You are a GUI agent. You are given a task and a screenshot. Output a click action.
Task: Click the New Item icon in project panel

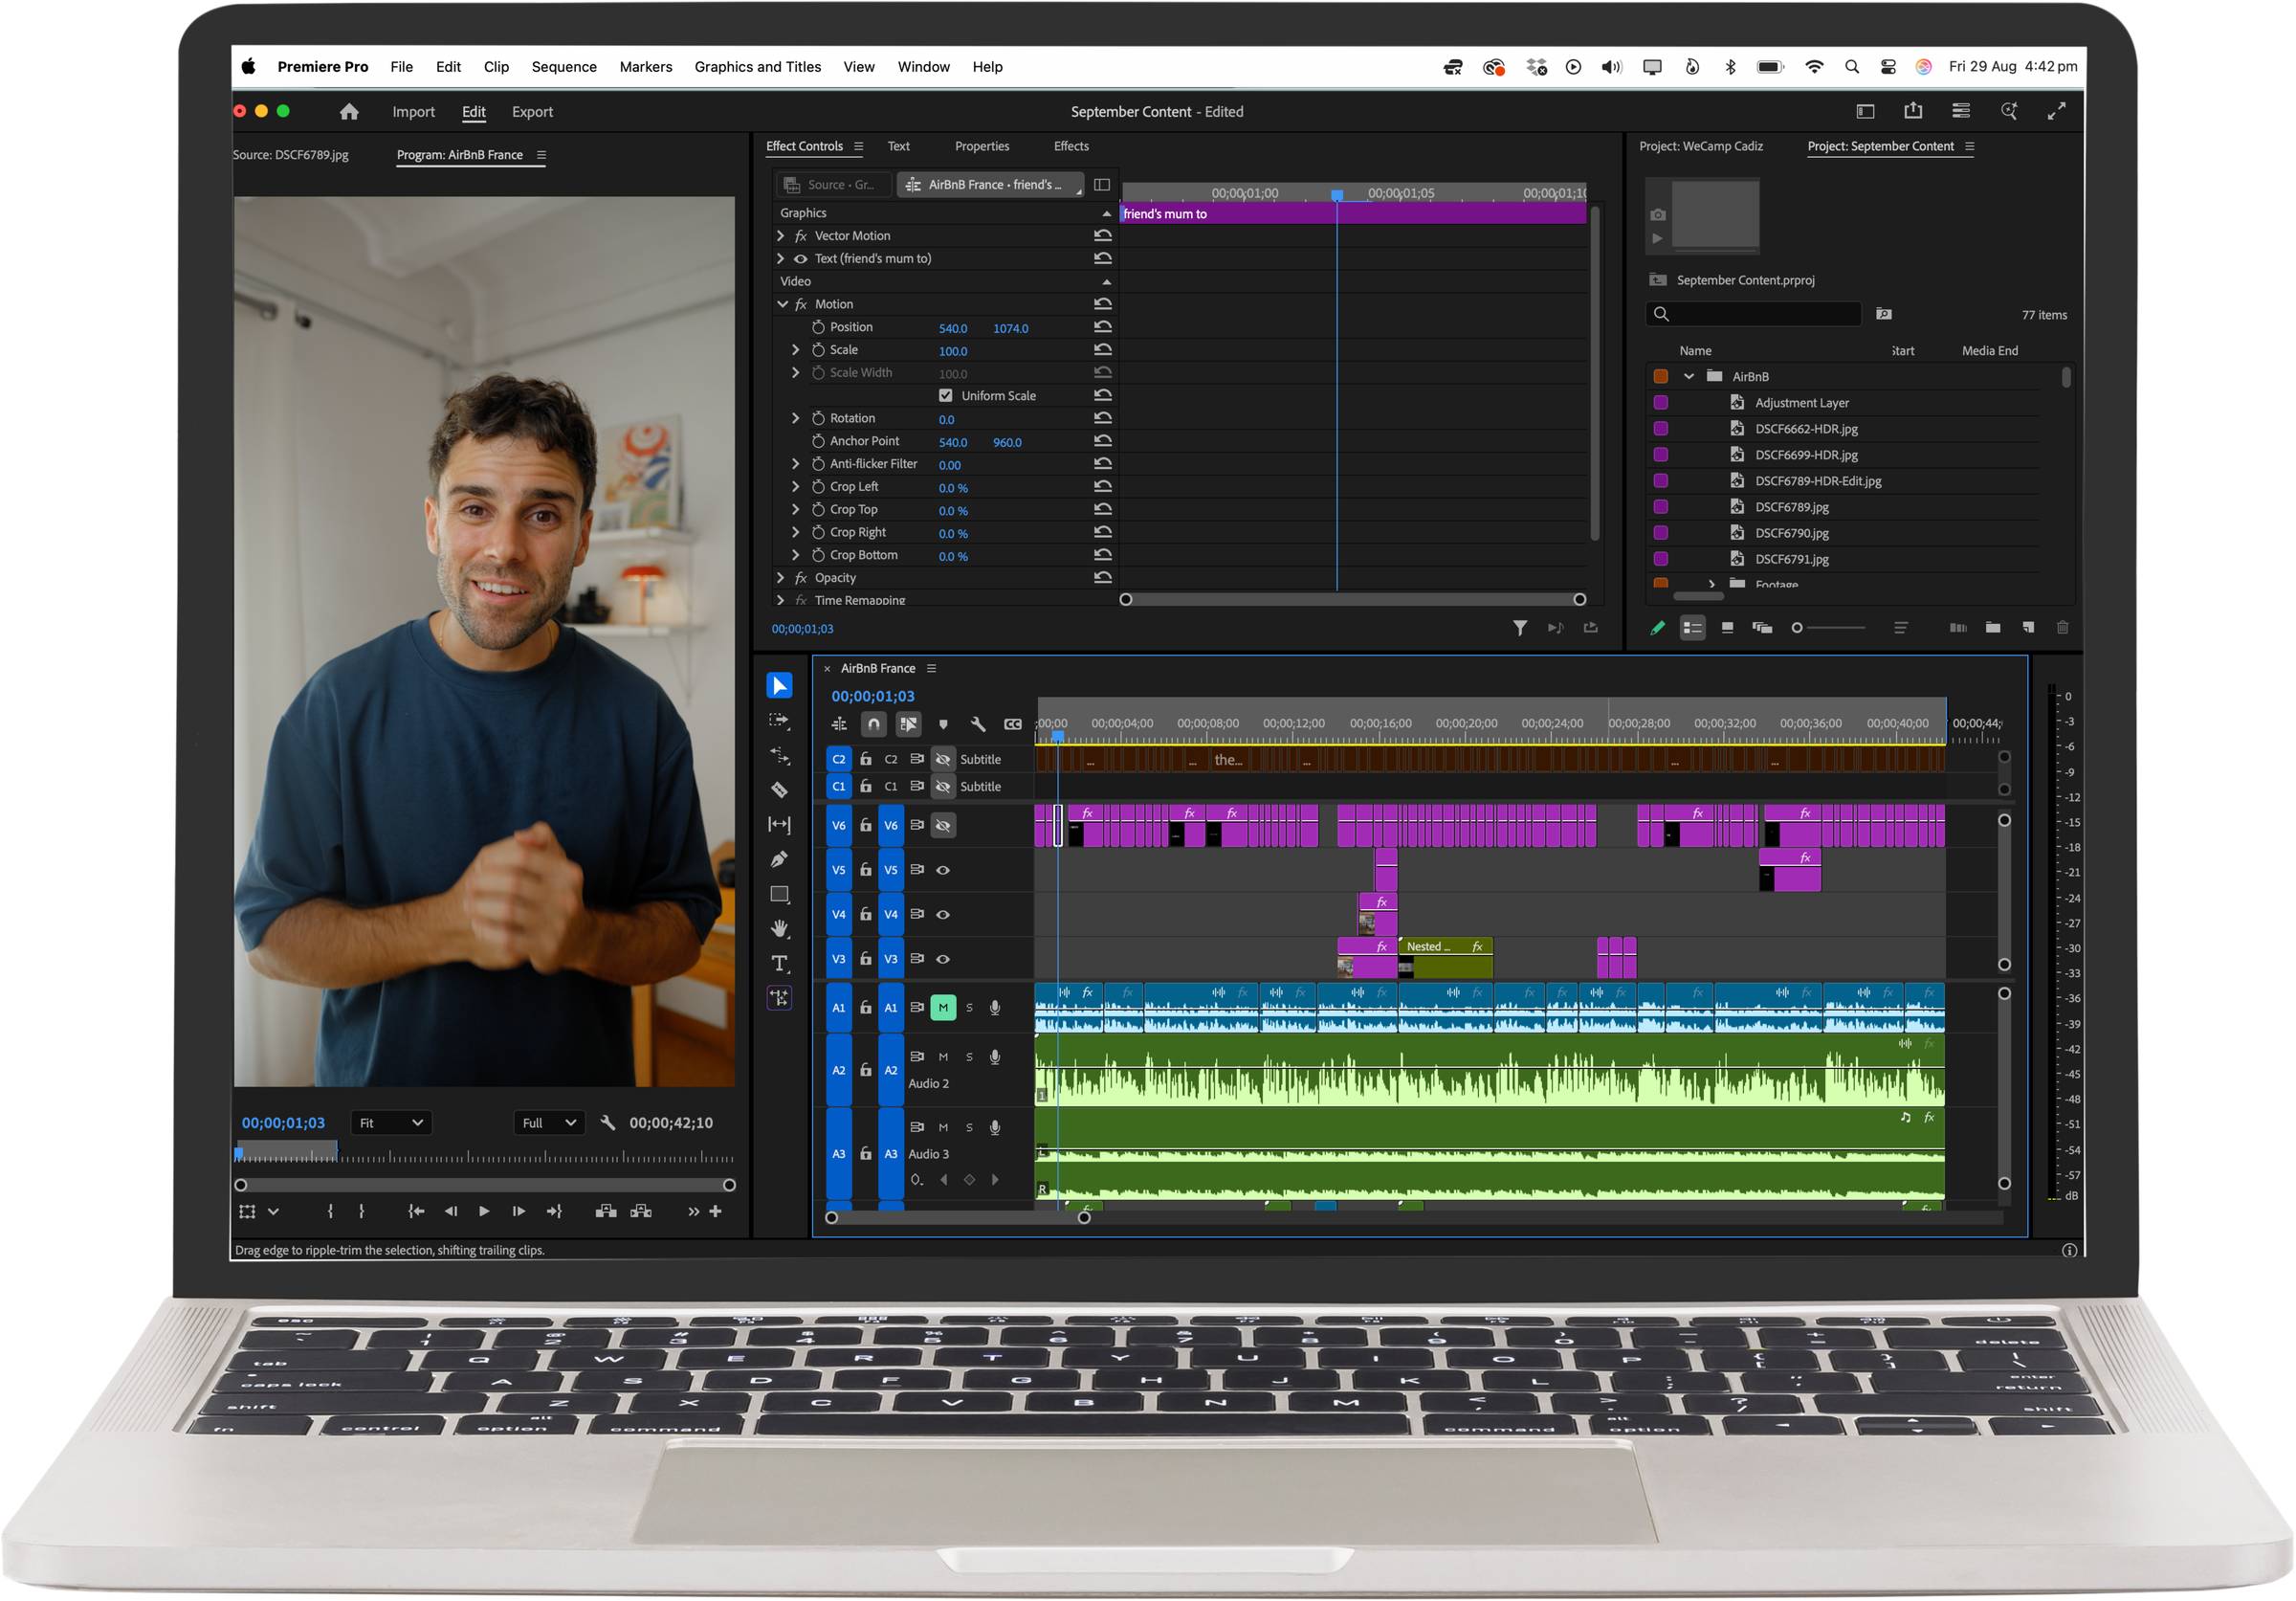pyautogui.click(x=2028, y=627)
